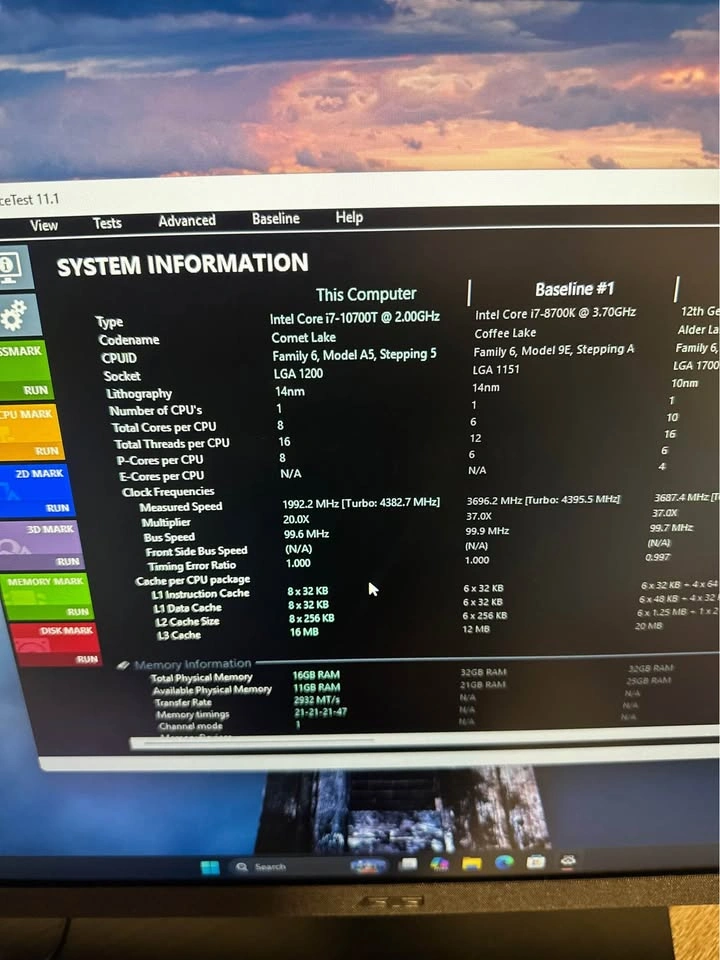Click '1992.2 MHz [Turbo: 4382.7 MHz]' value

click(x=361, y=503)
